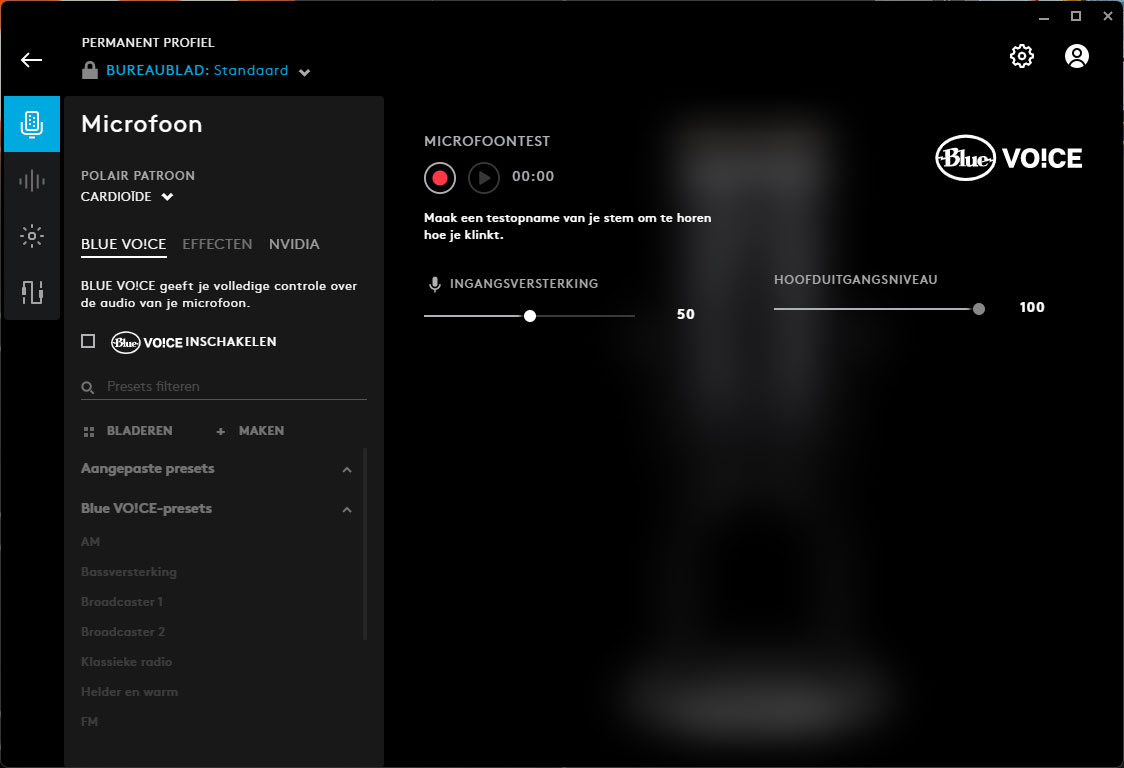Image resolution: width=1124 pixels, height=768 pixels.
Task: Open the user account profile icon
Action: [x=1077, y=56]
